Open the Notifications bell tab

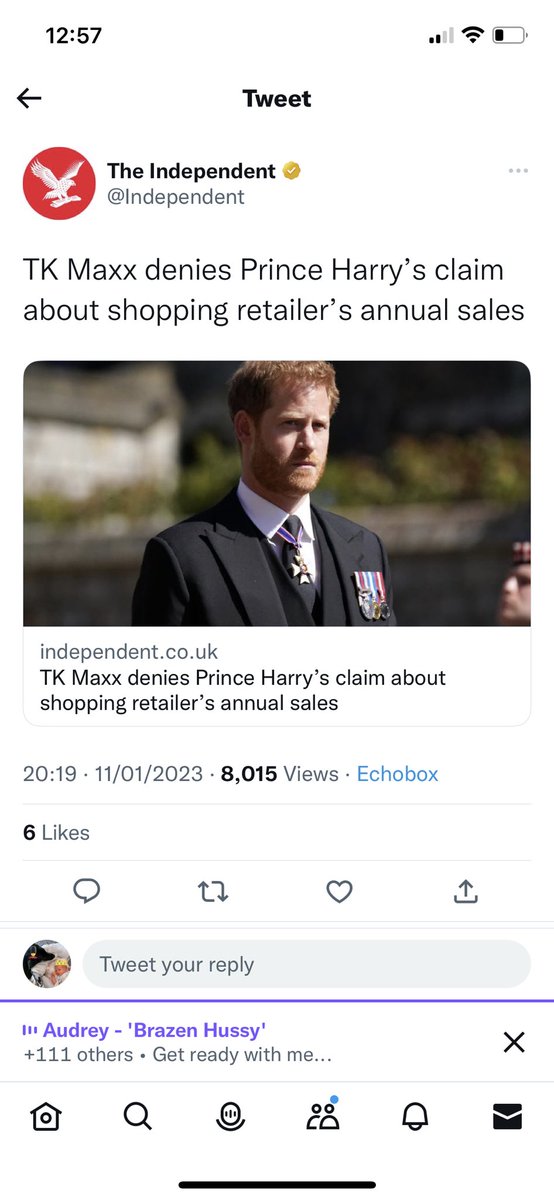click(x=415, y=1117)
